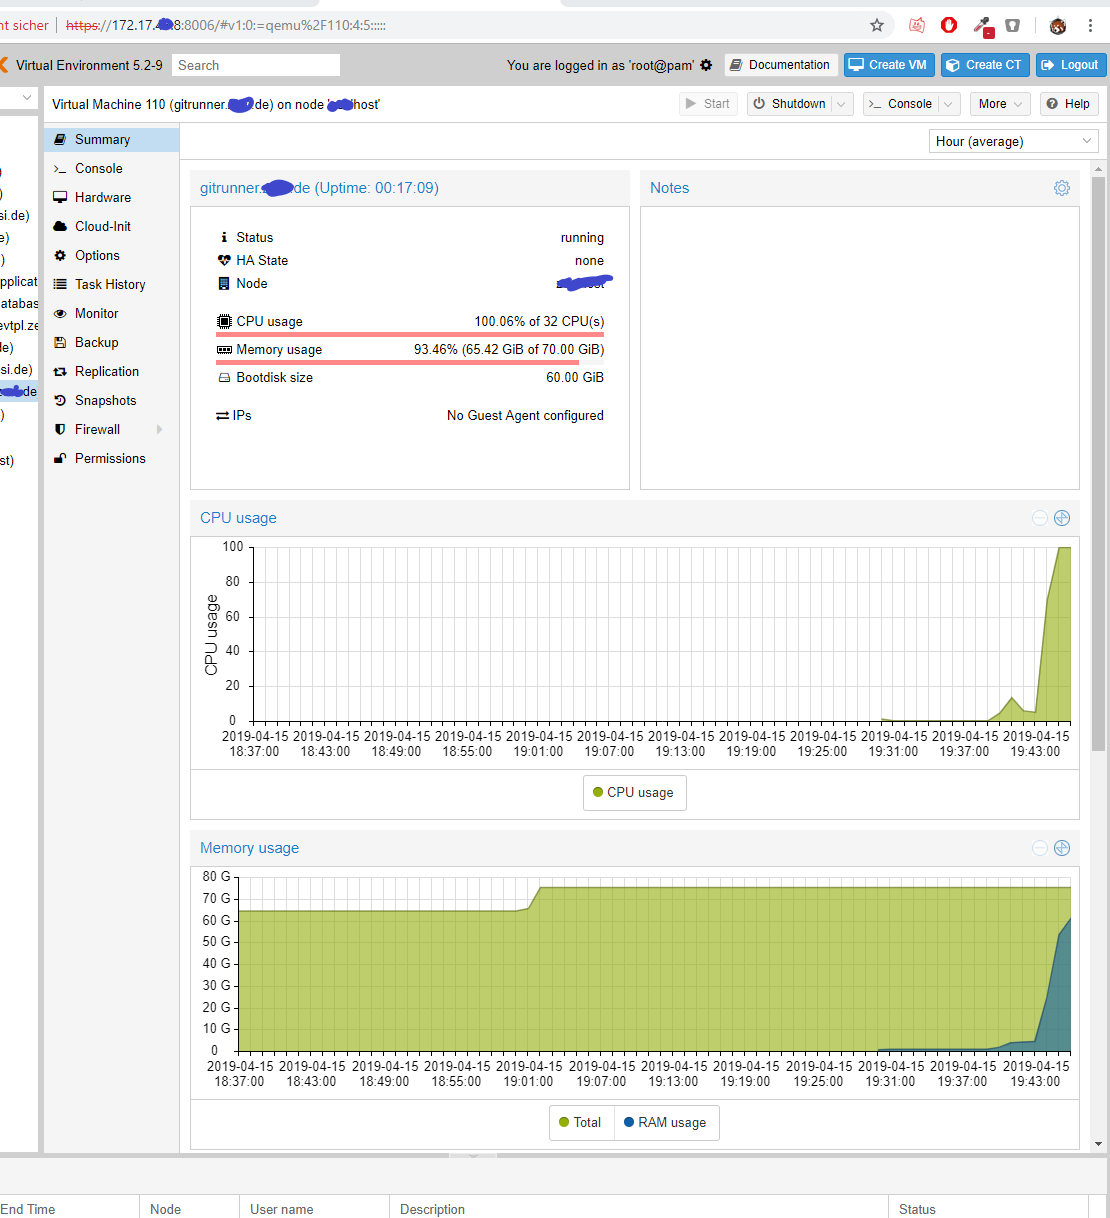The width and height of the screenshot is (1110, 1218).
Task: Open Backup tab
Action: click(111, 342)
